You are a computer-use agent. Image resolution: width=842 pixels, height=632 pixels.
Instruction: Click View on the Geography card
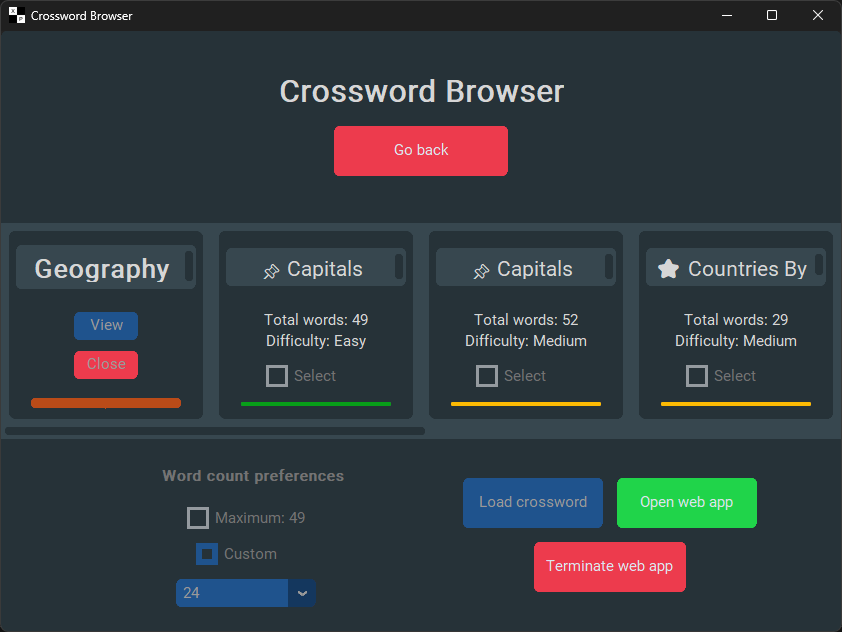[106, 325]
